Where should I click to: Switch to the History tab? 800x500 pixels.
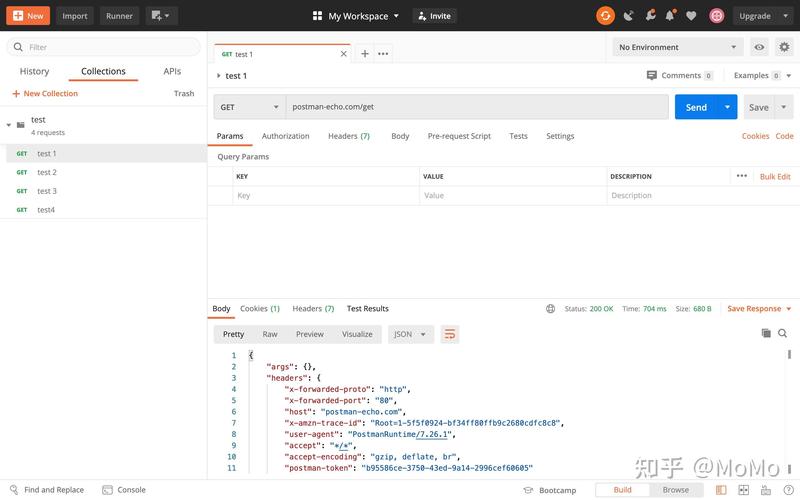tap(34, 71)
